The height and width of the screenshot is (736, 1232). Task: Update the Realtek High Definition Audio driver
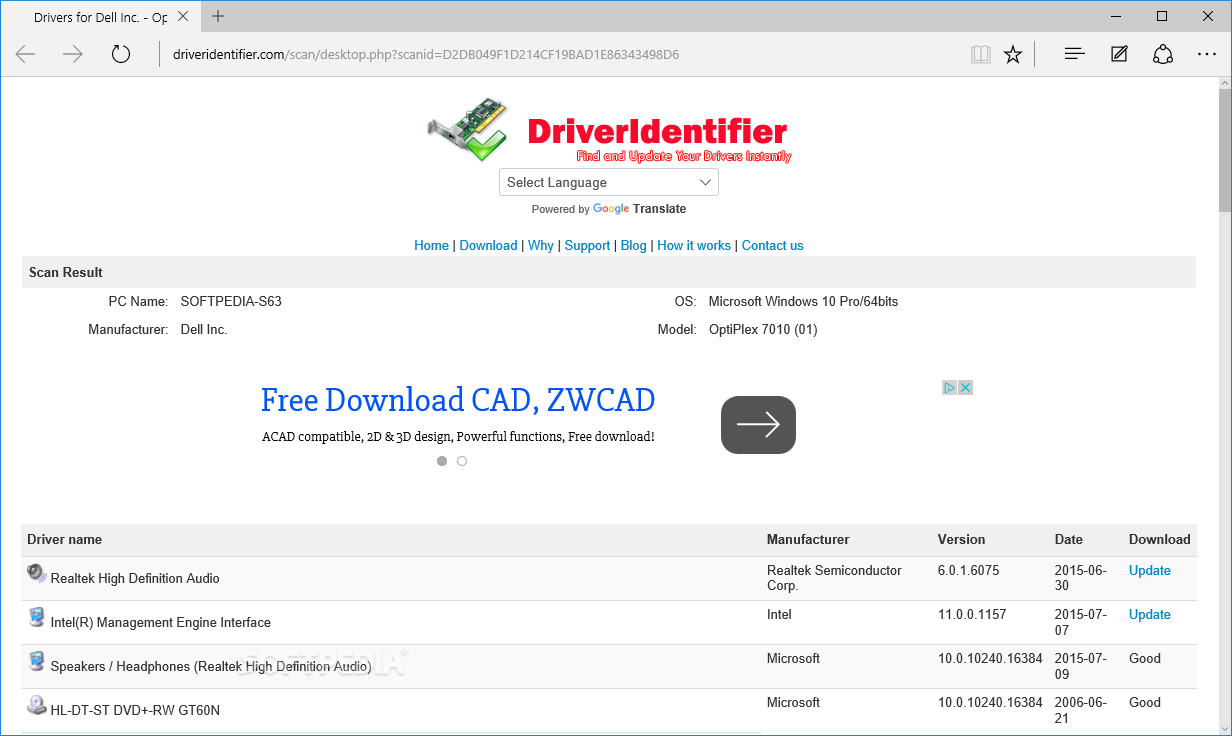(1150, 570)
